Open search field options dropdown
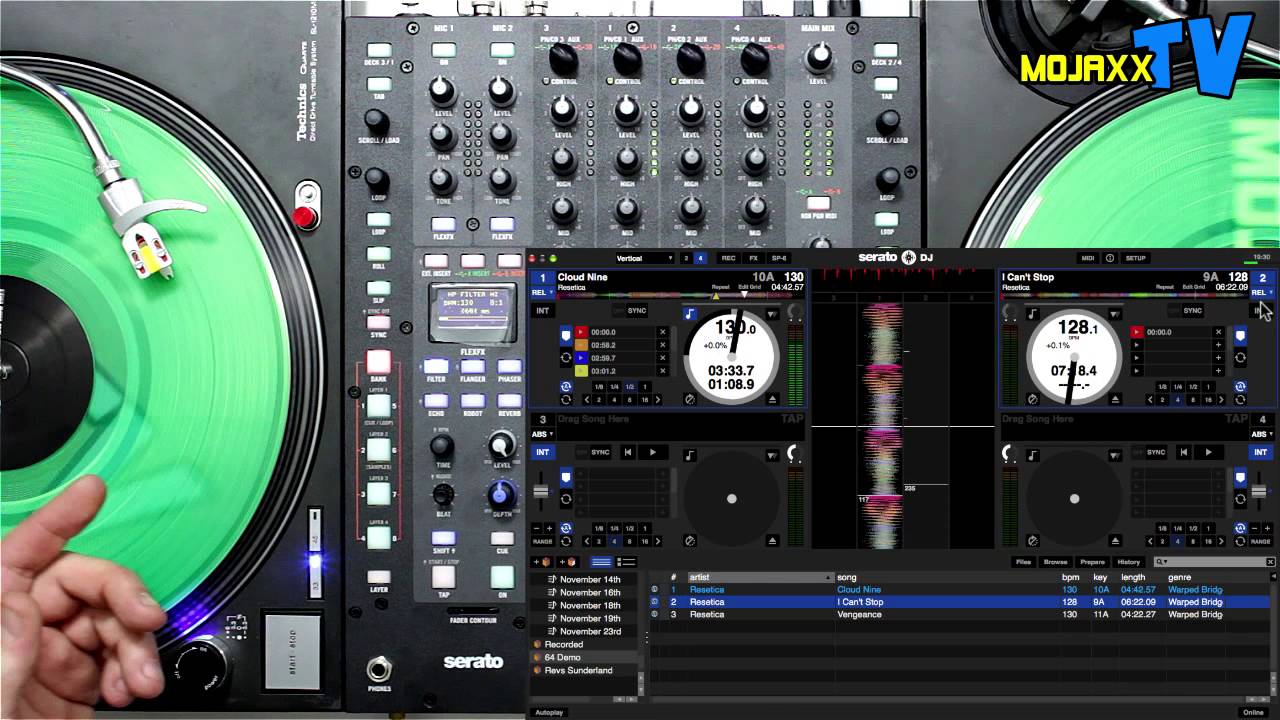 tap(1162, 562)
